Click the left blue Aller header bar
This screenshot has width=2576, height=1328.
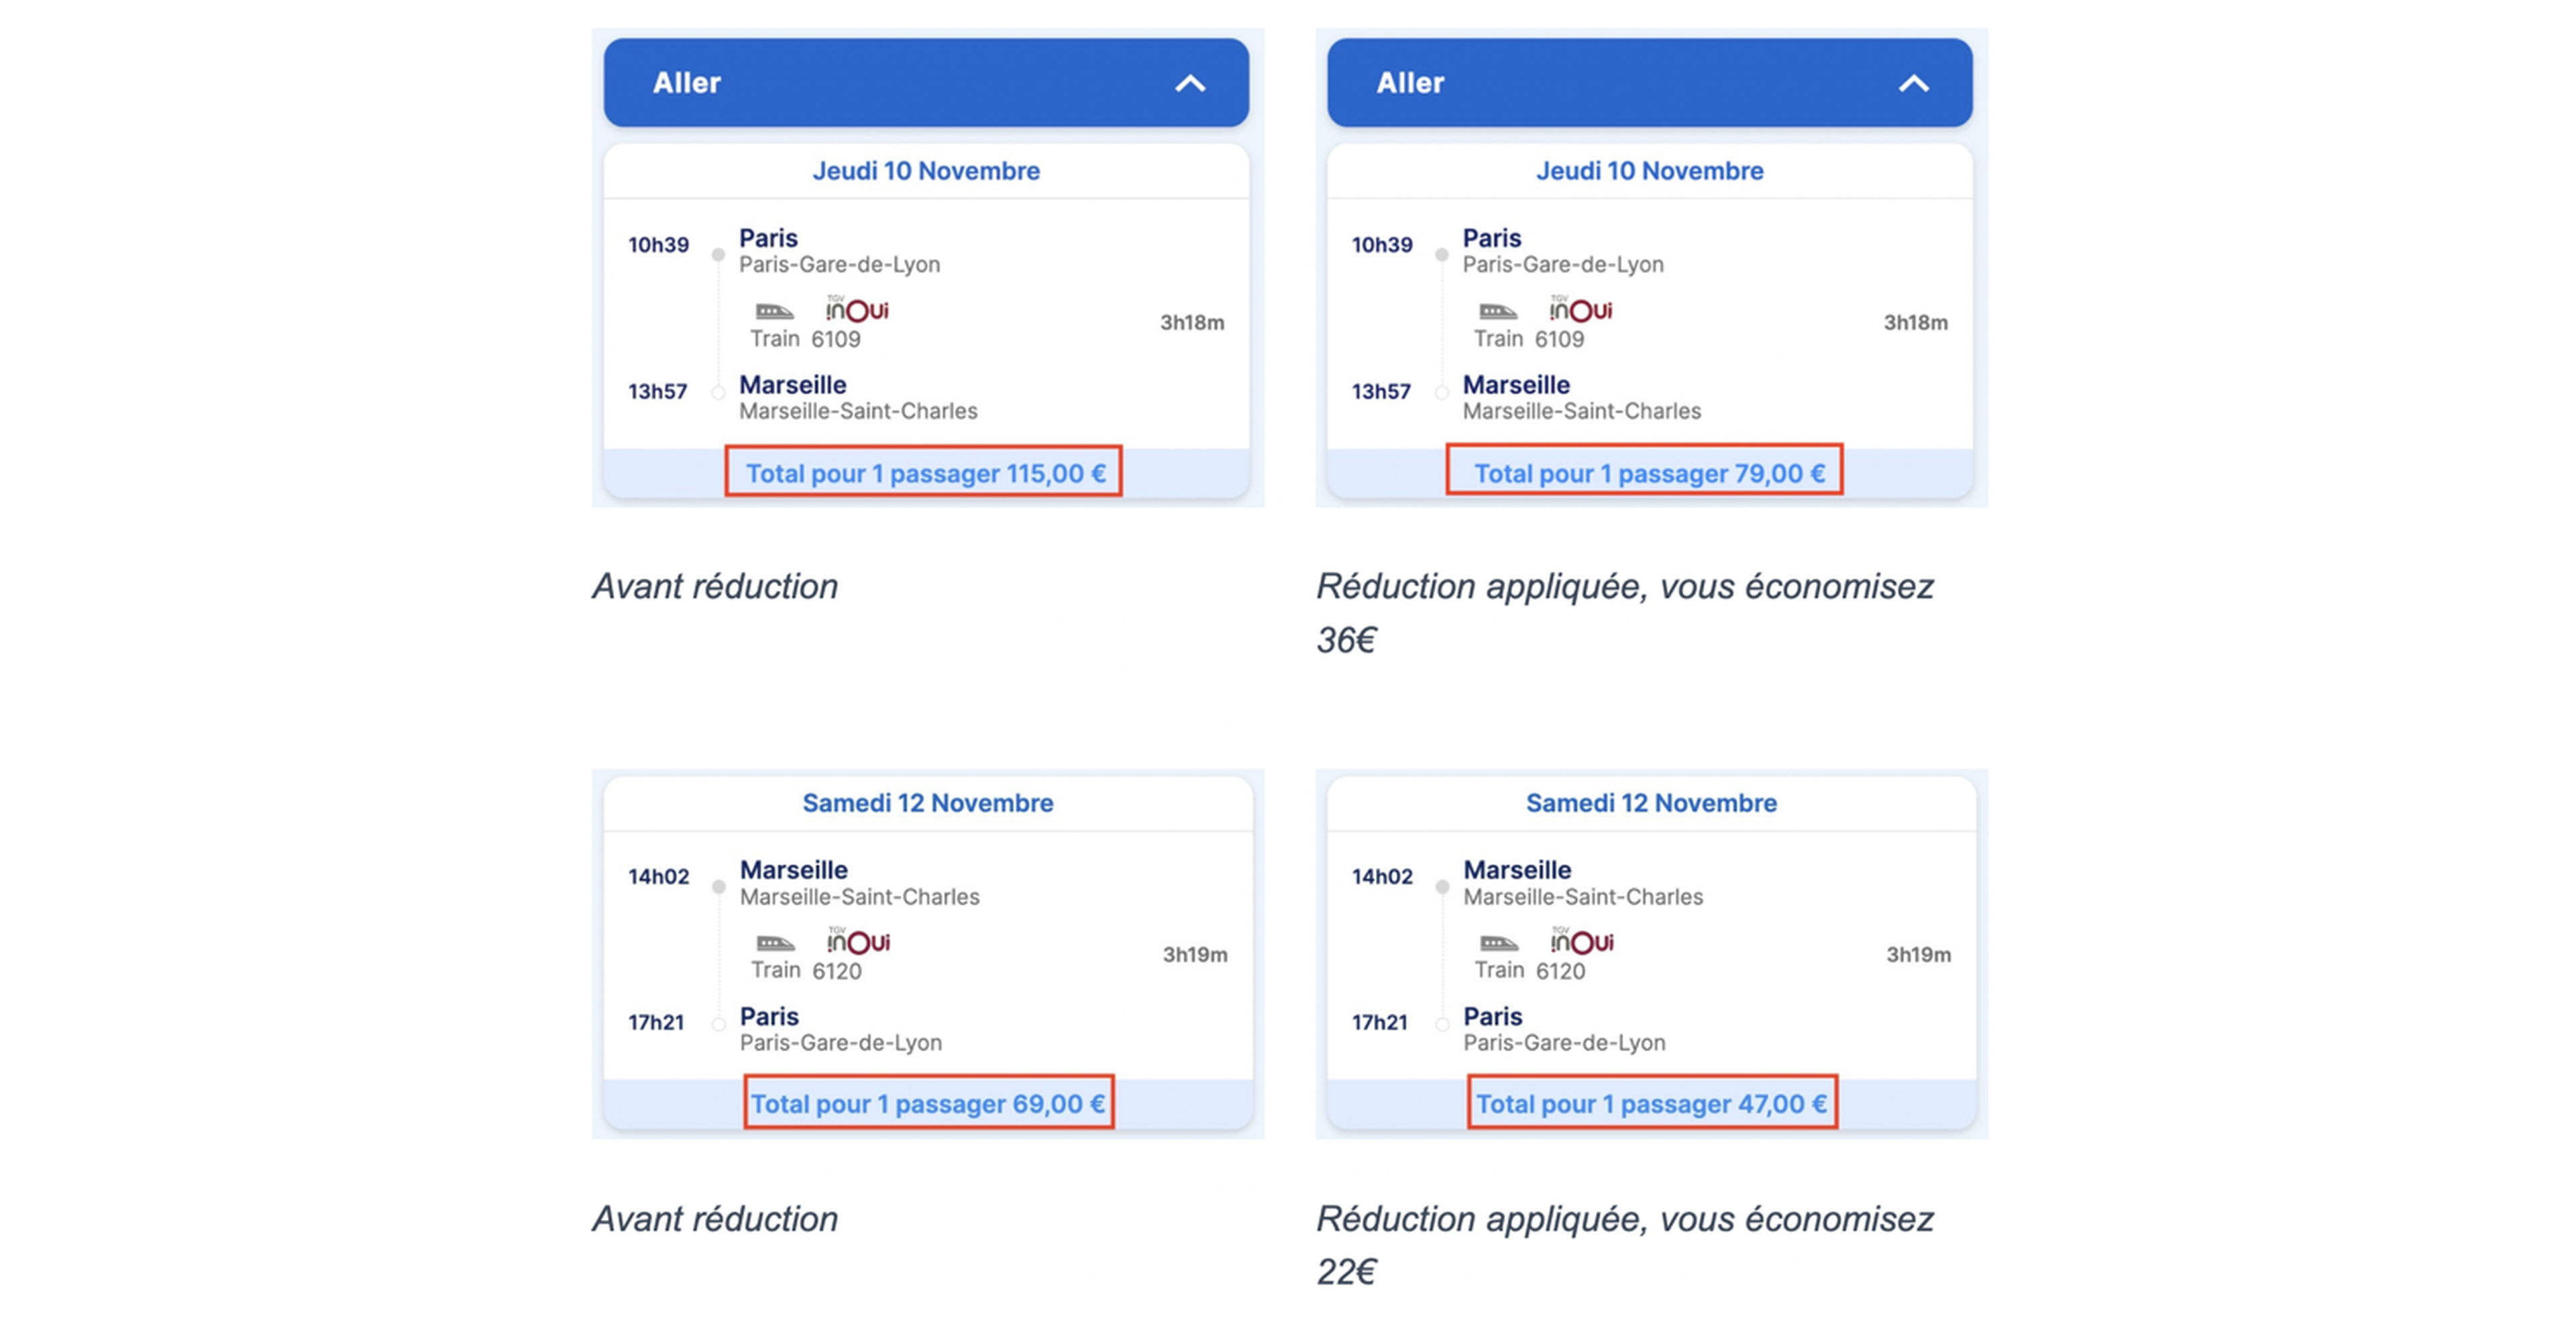[926, 82]
